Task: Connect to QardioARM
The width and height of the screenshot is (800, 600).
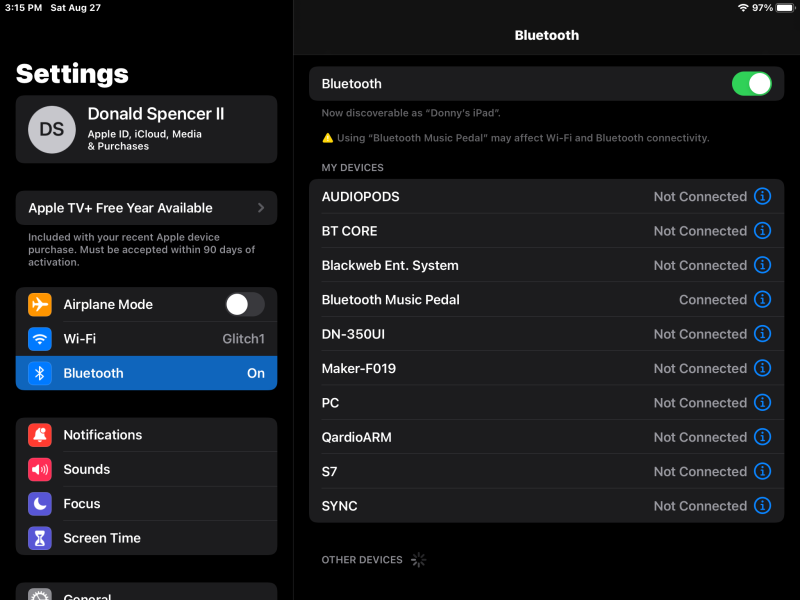Action: 546,437
